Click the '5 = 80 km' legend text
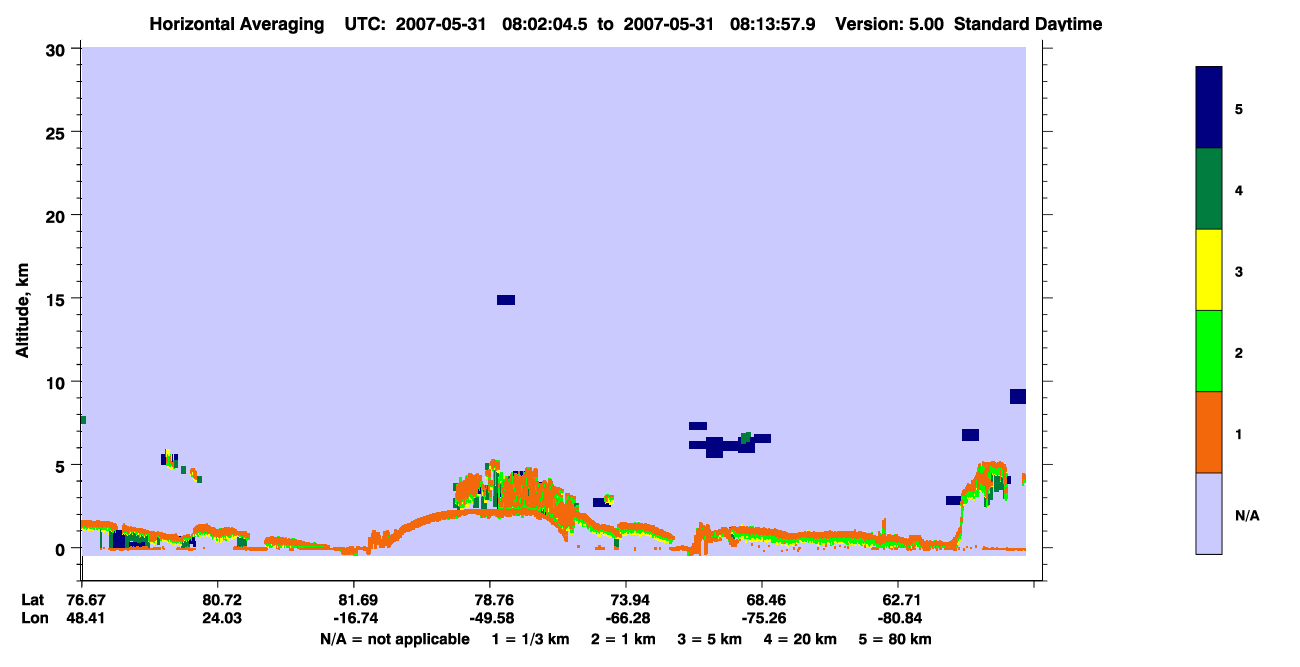This screenshot has width=1300, height=667. (x=895, y=639)
